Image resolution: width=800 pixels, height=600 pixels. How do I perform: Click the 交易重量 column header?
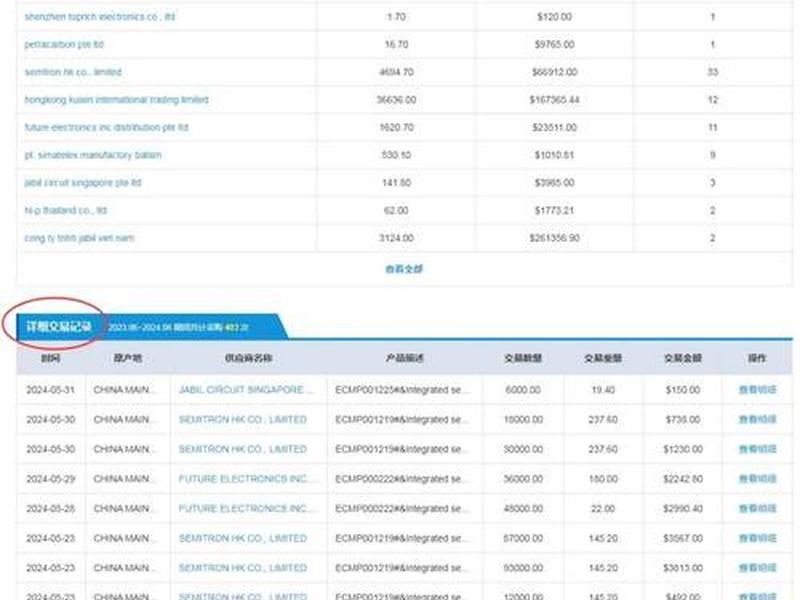603,358
